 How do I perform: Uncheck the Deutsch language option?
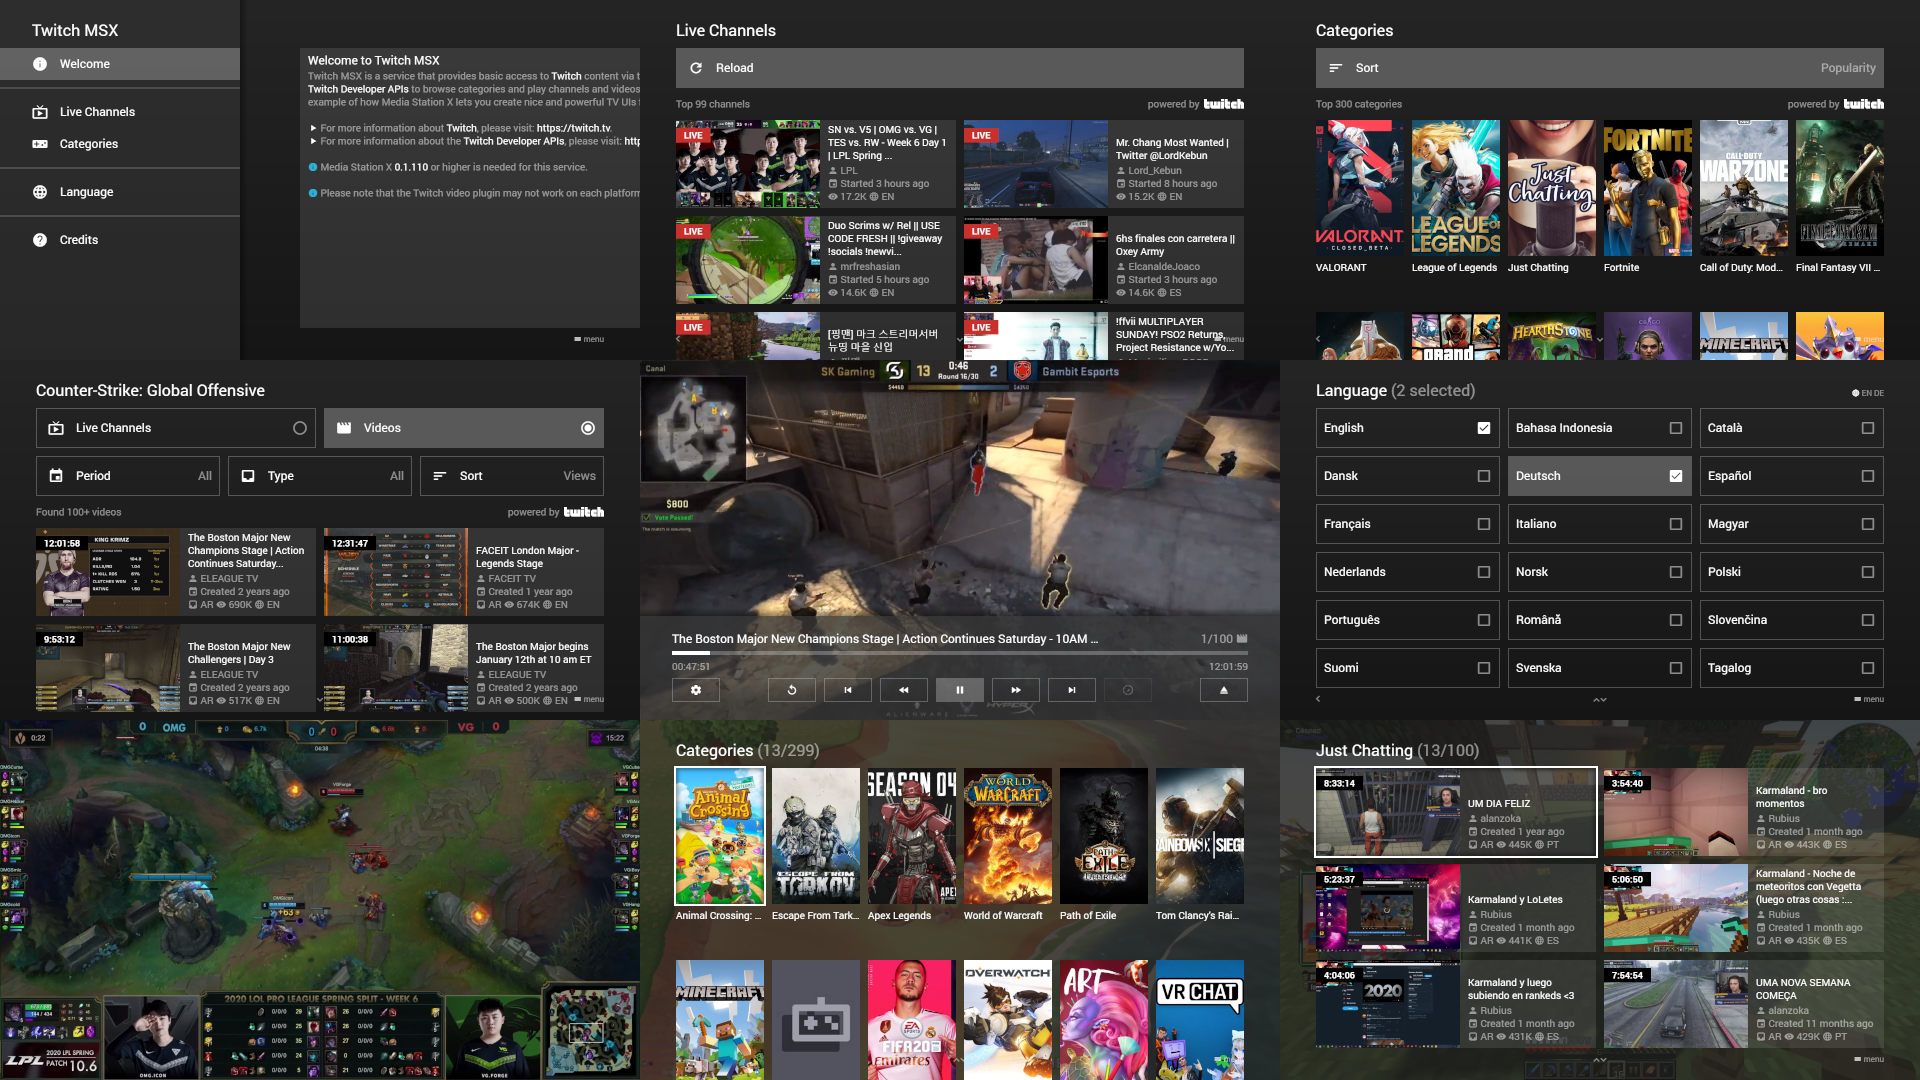pos(1675,476)
